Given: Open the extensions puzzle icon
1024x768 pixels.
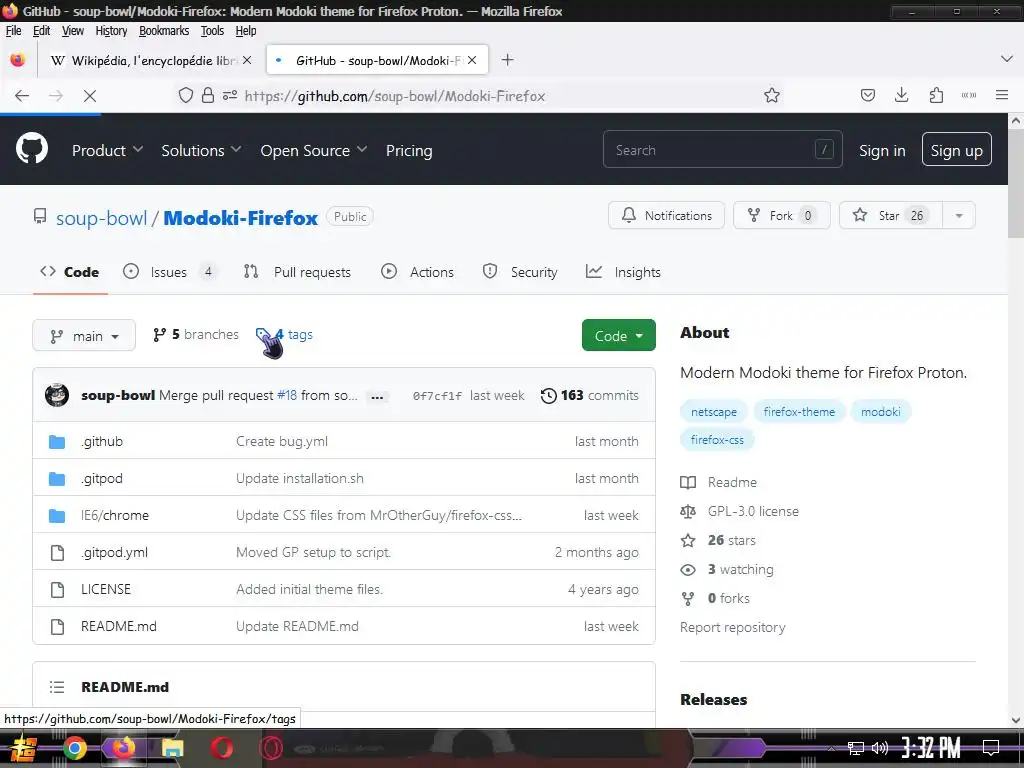Looking at the screenshot, I should pyautogui.click(x=936, y=95).
